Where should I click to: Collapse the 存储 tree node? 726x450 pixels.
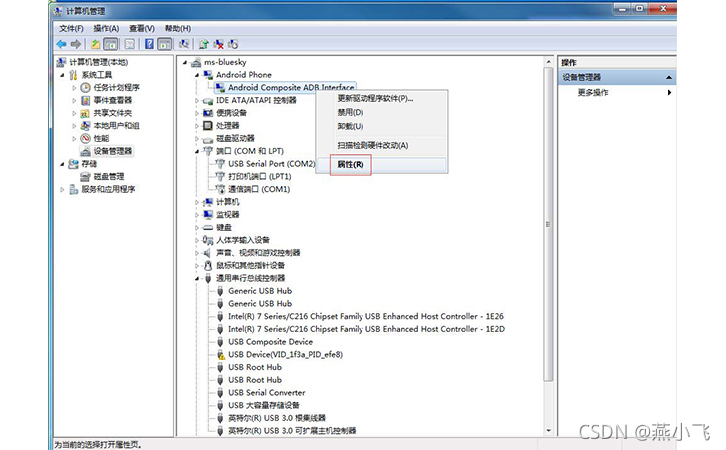(x=62, y=164)
